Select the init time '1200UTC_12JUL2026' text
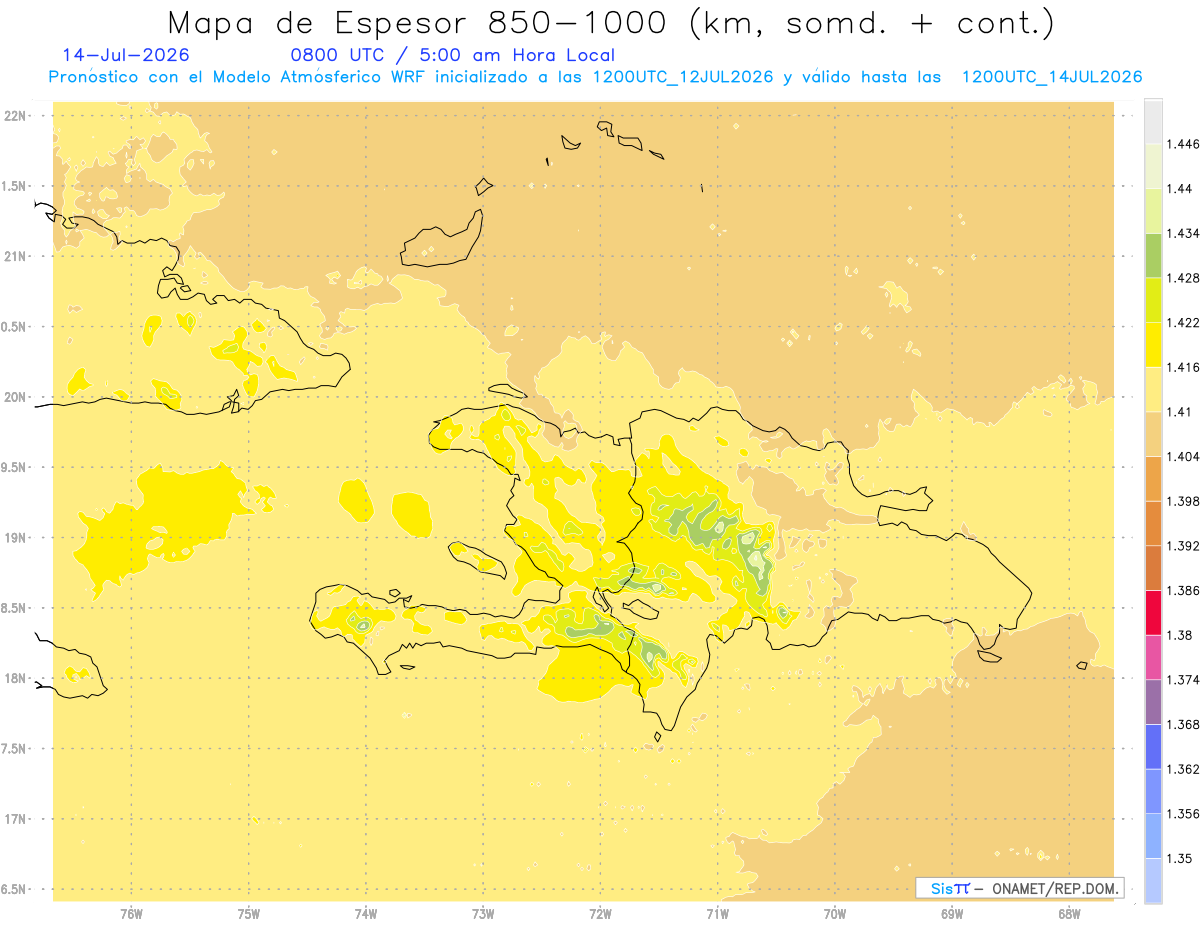The width and height of the screenshot is (1200, 927). 683,77
